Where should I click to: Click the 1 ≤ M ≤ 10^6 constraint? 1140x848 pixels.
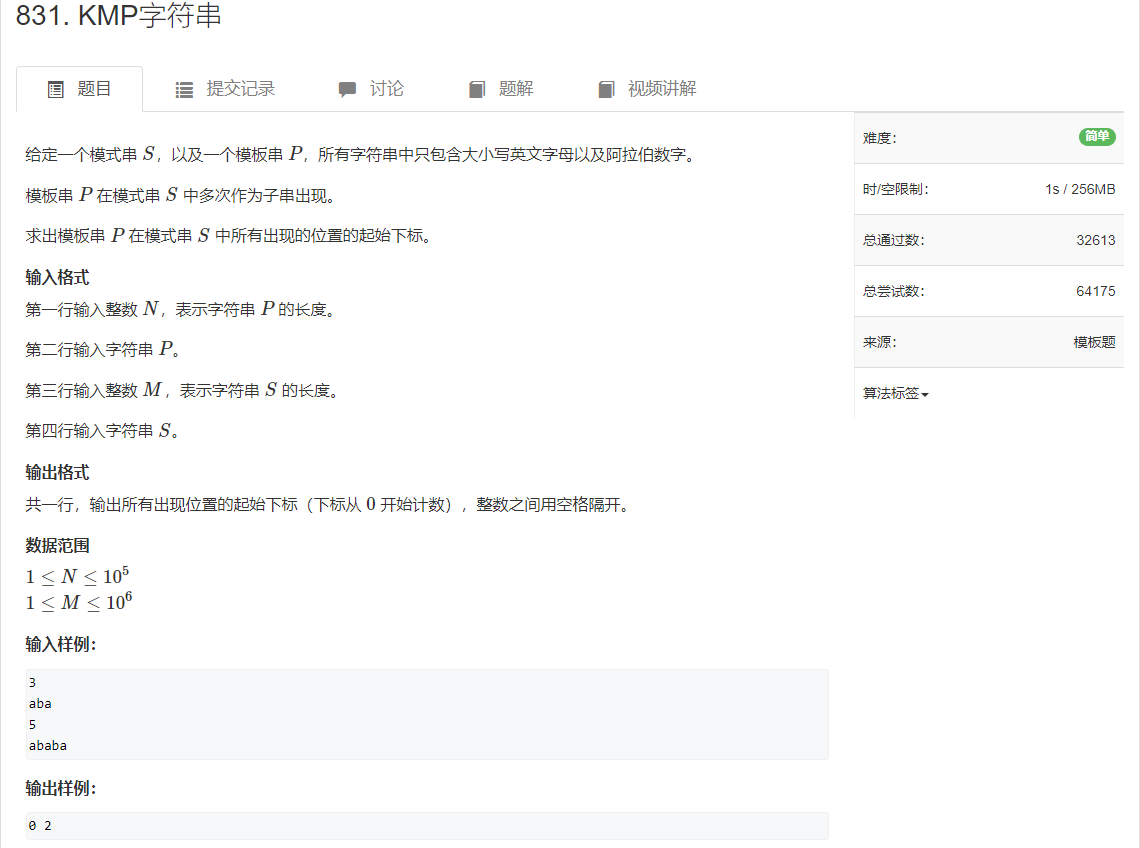[x=79, y=601]
